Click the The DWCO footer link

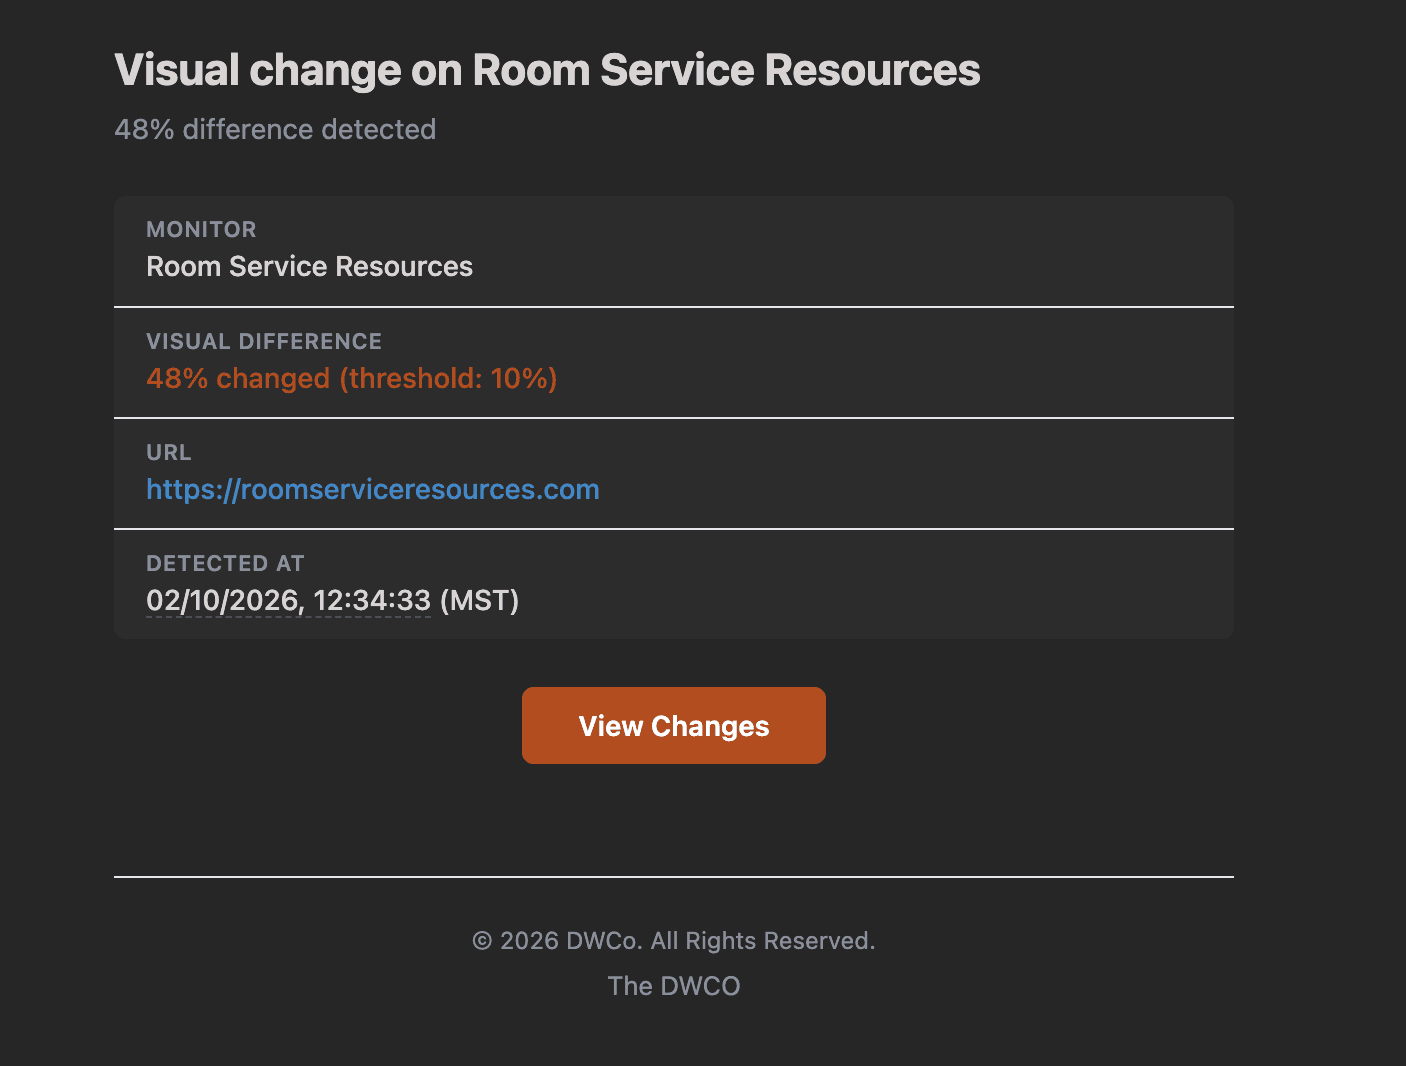(x=673, y=986)
